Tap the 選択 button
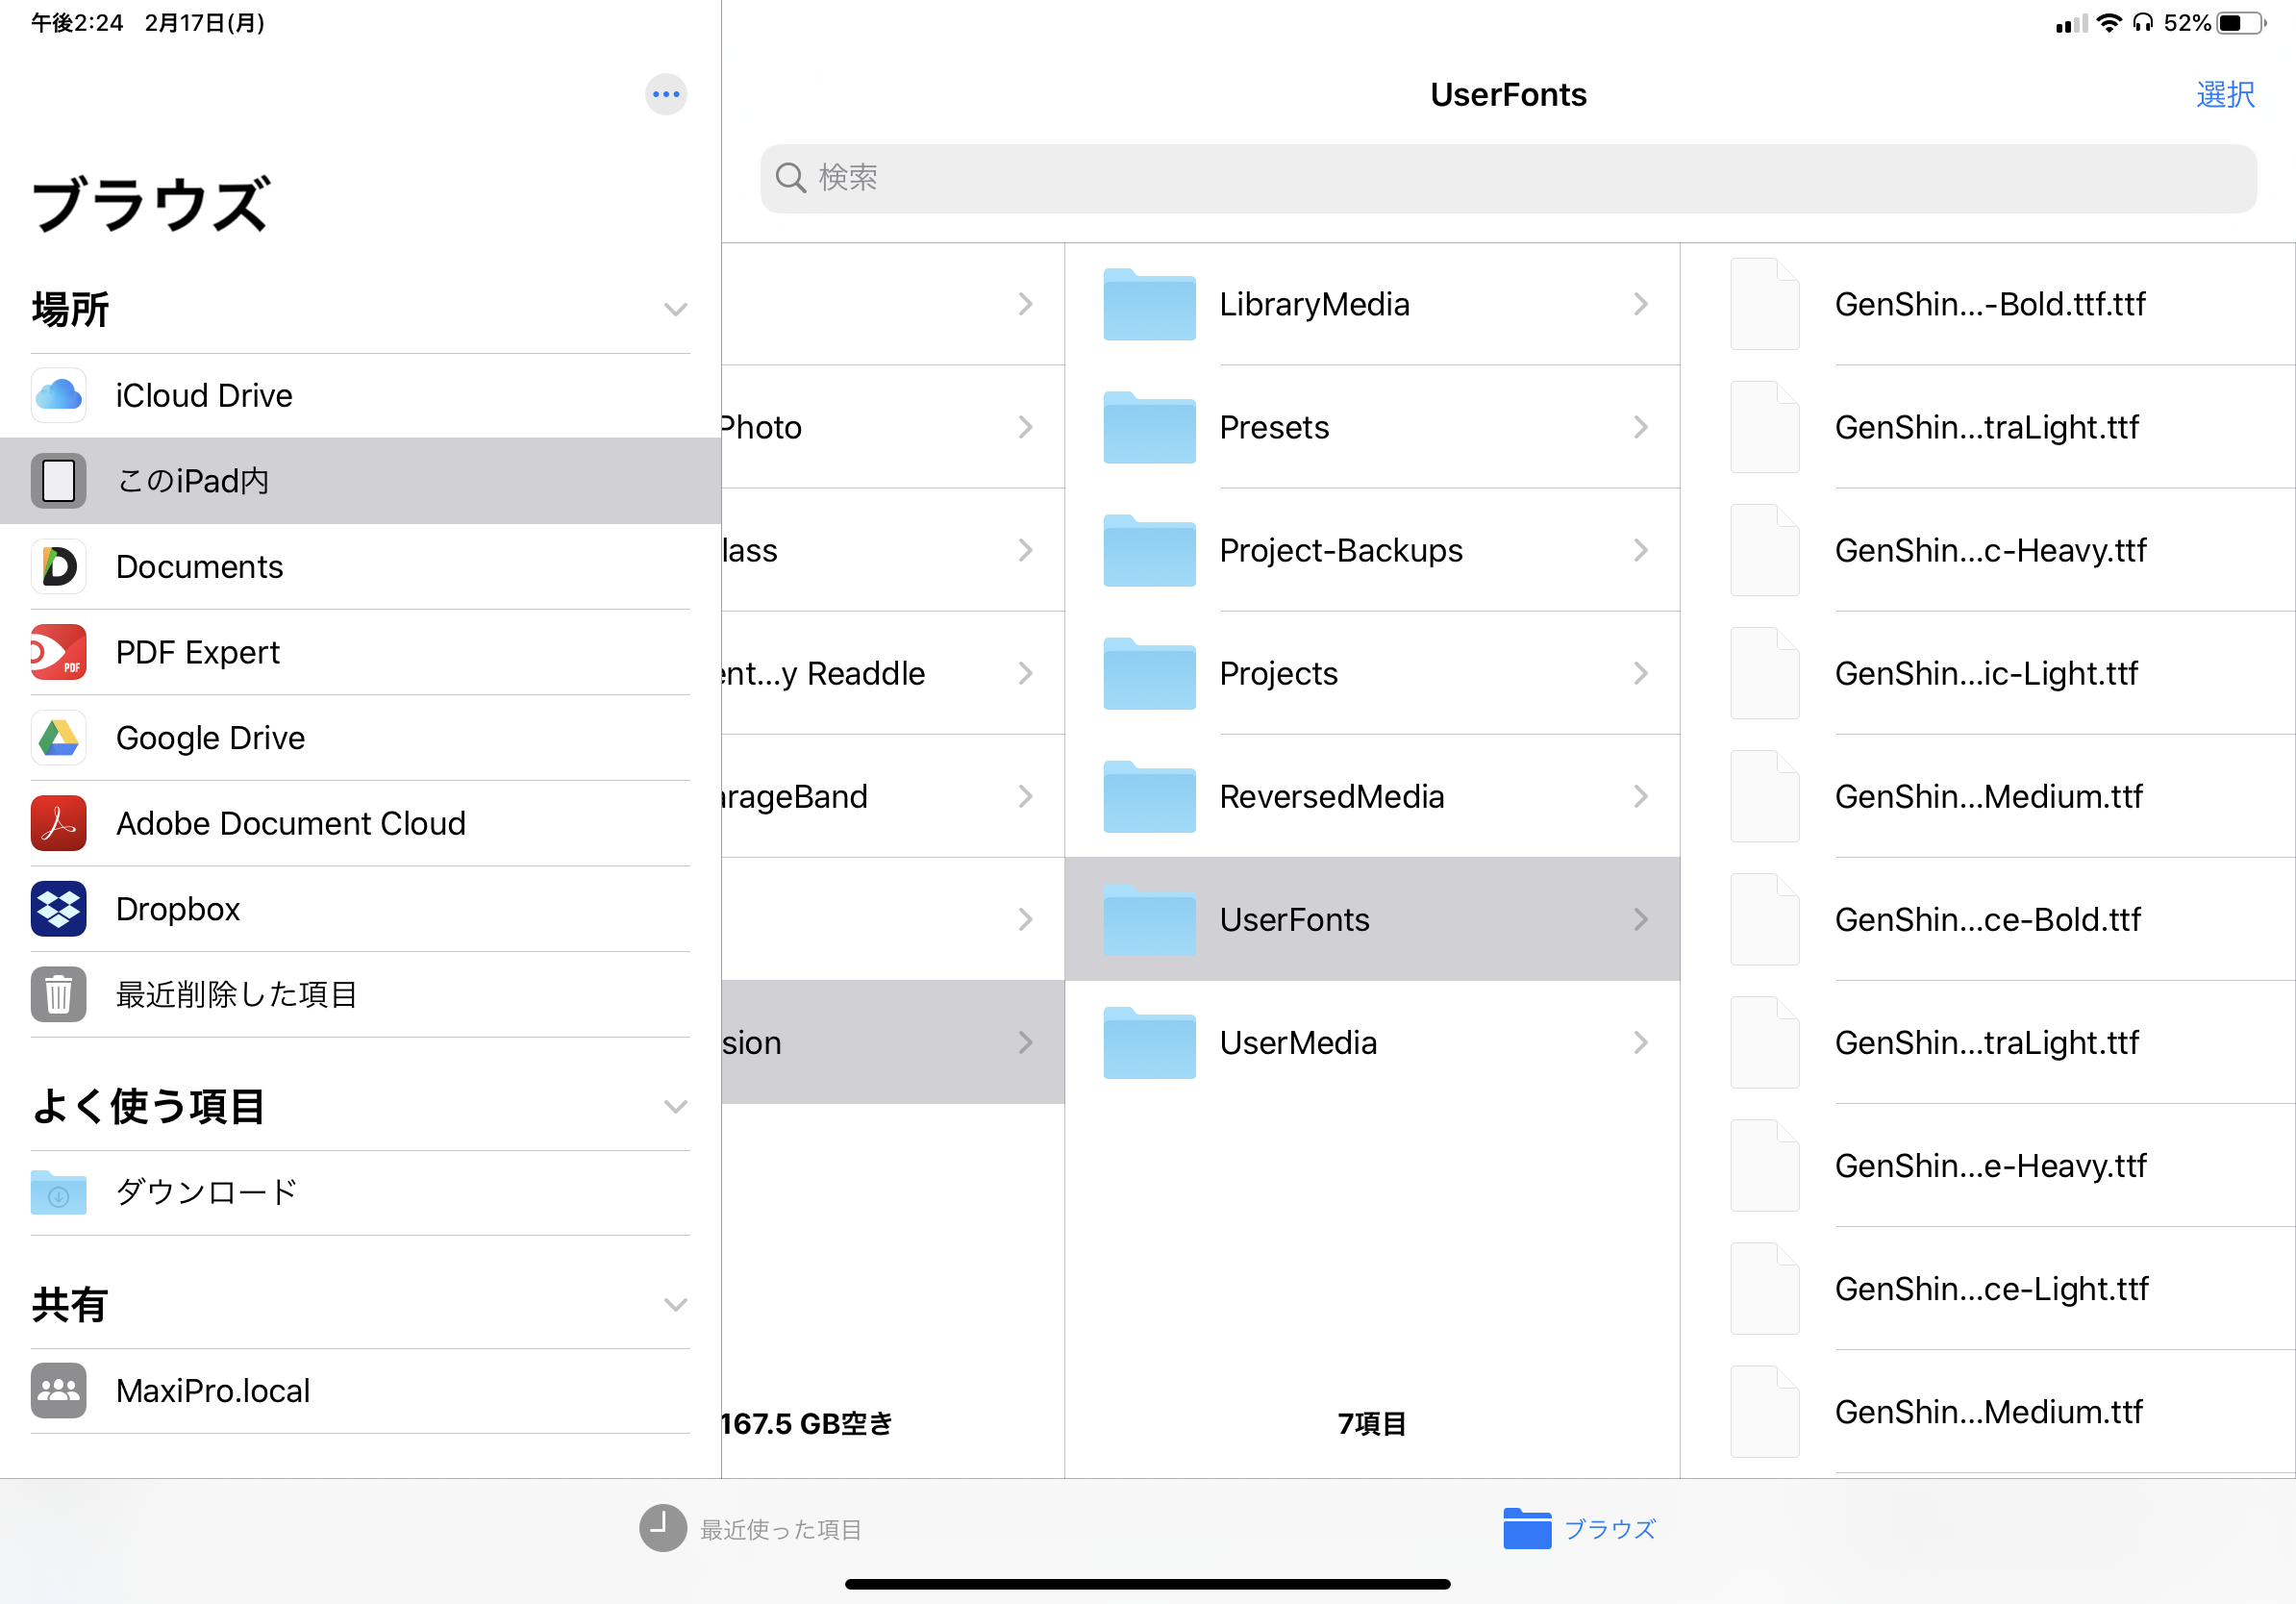The image size is (2296, 1604). (x=2224, y=95)
